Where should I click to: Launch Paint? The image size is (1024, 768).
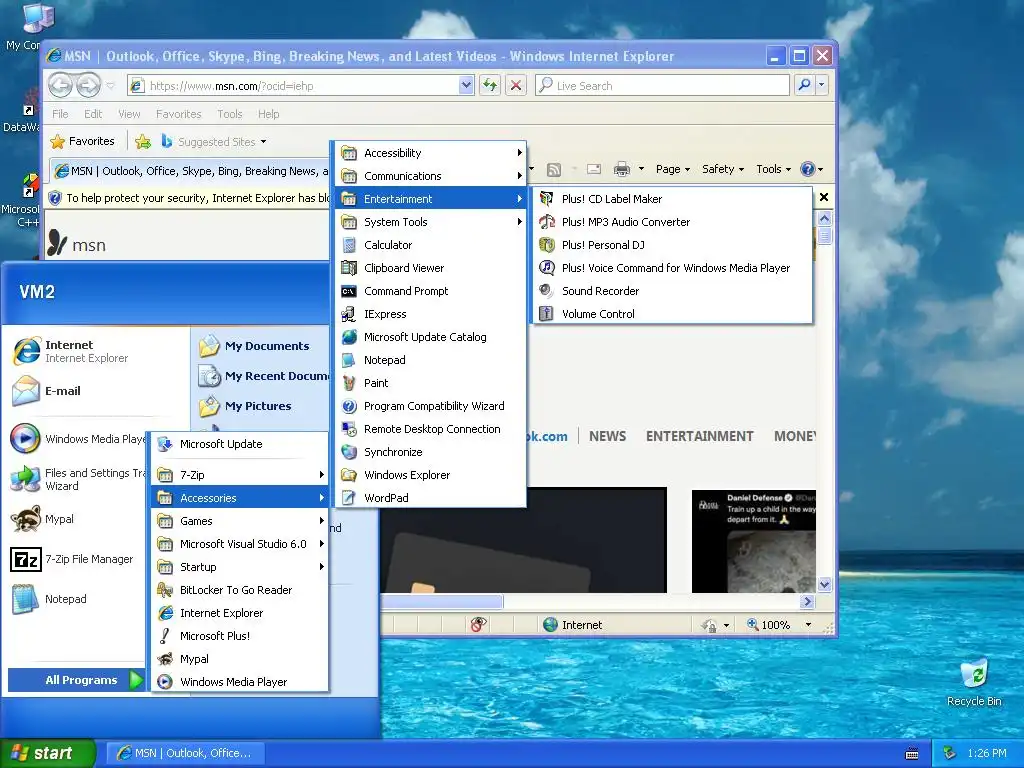tap(431, 383)
